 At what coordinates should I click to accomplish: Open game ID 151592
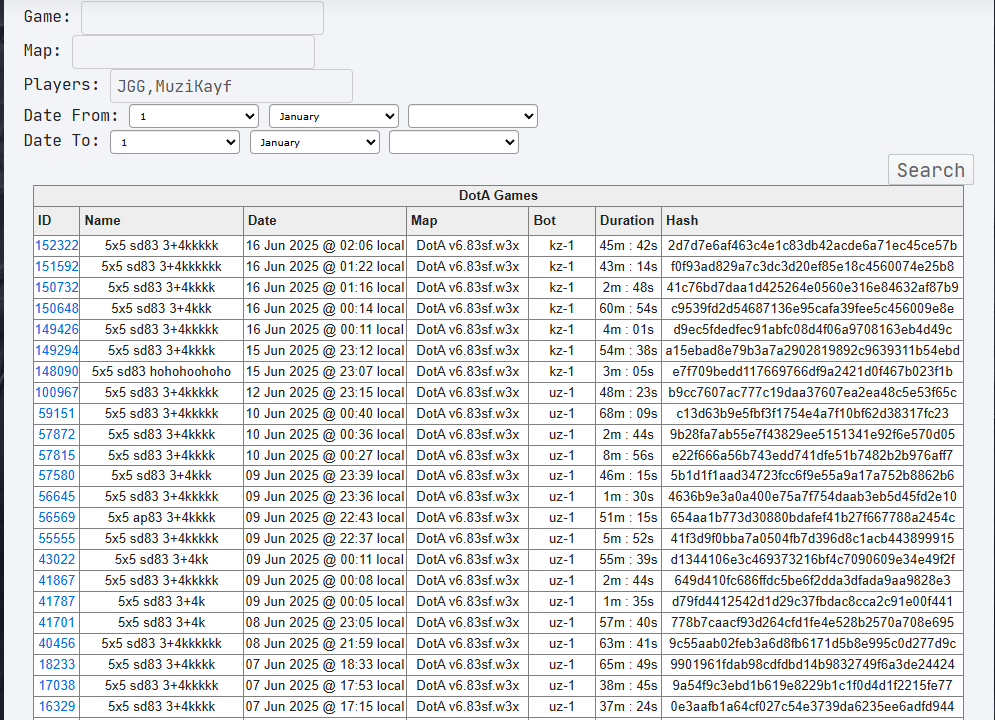(56, 266)
